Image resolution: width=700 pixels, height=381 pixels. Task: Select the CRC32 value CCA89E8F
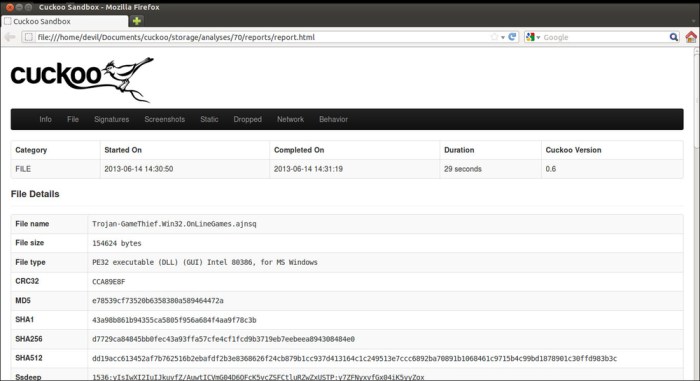point(108,281)
